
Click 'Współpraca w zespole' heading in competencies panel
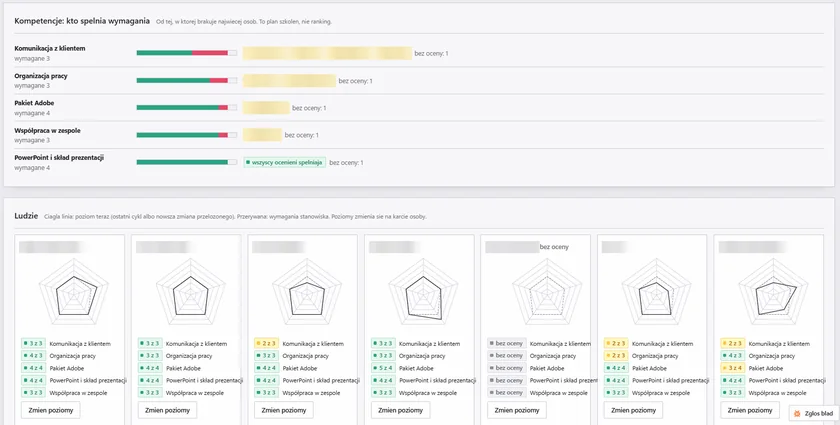pos(47,130)
